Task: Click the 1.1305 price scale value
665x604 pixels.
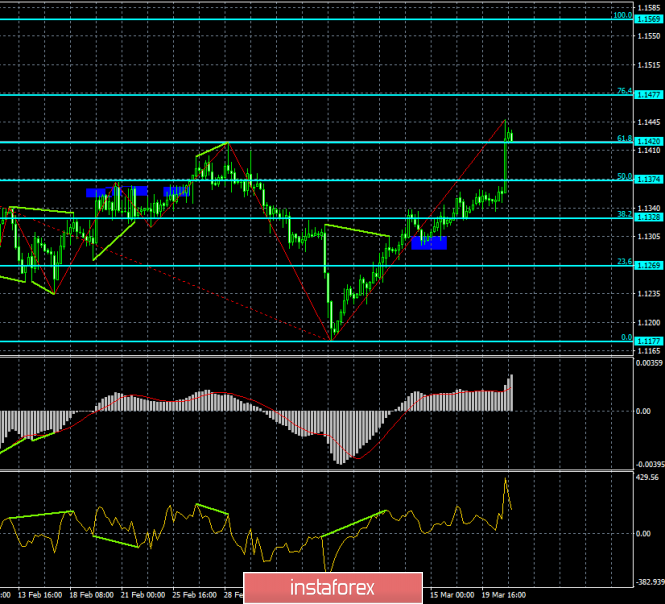Action: [649, 237]
